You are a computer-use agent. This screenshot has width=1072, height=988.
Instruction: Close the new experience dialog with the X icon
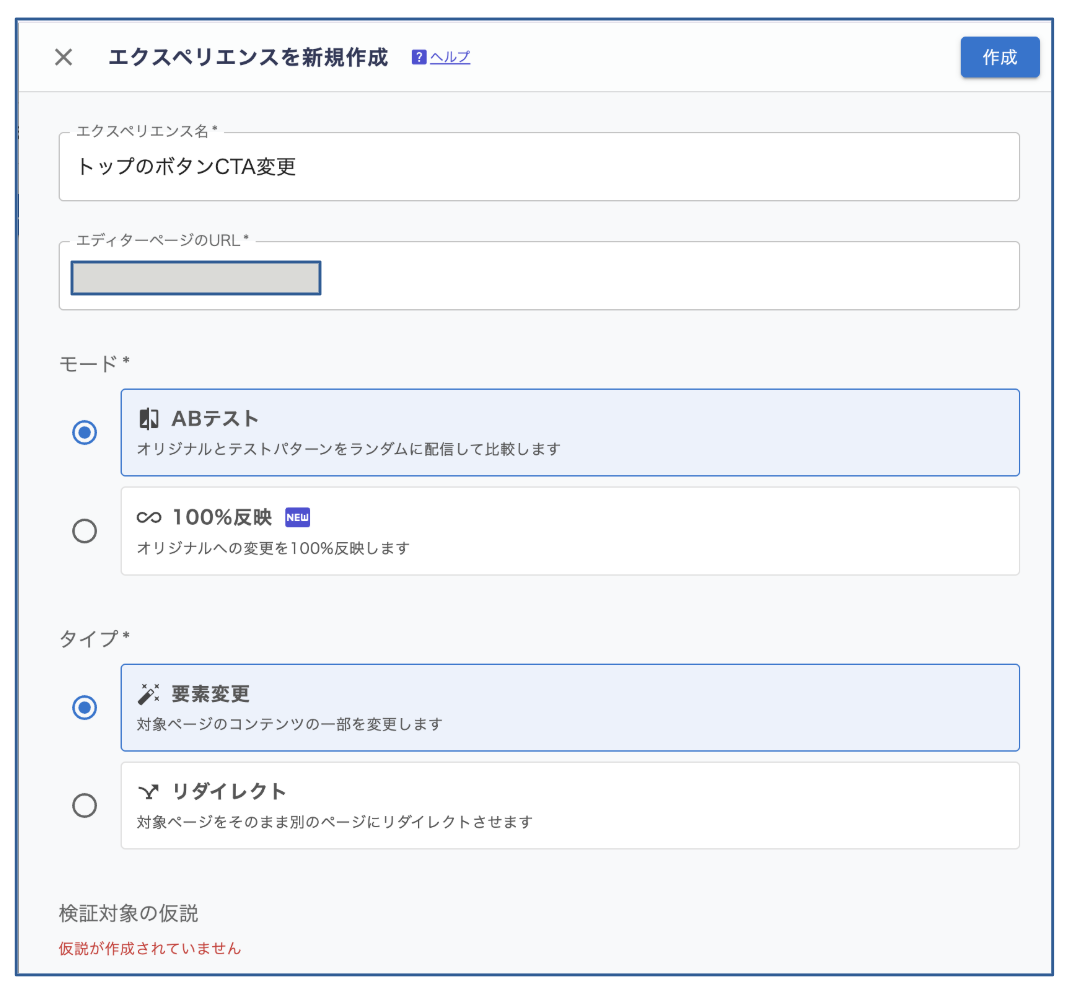pos(63,57)
